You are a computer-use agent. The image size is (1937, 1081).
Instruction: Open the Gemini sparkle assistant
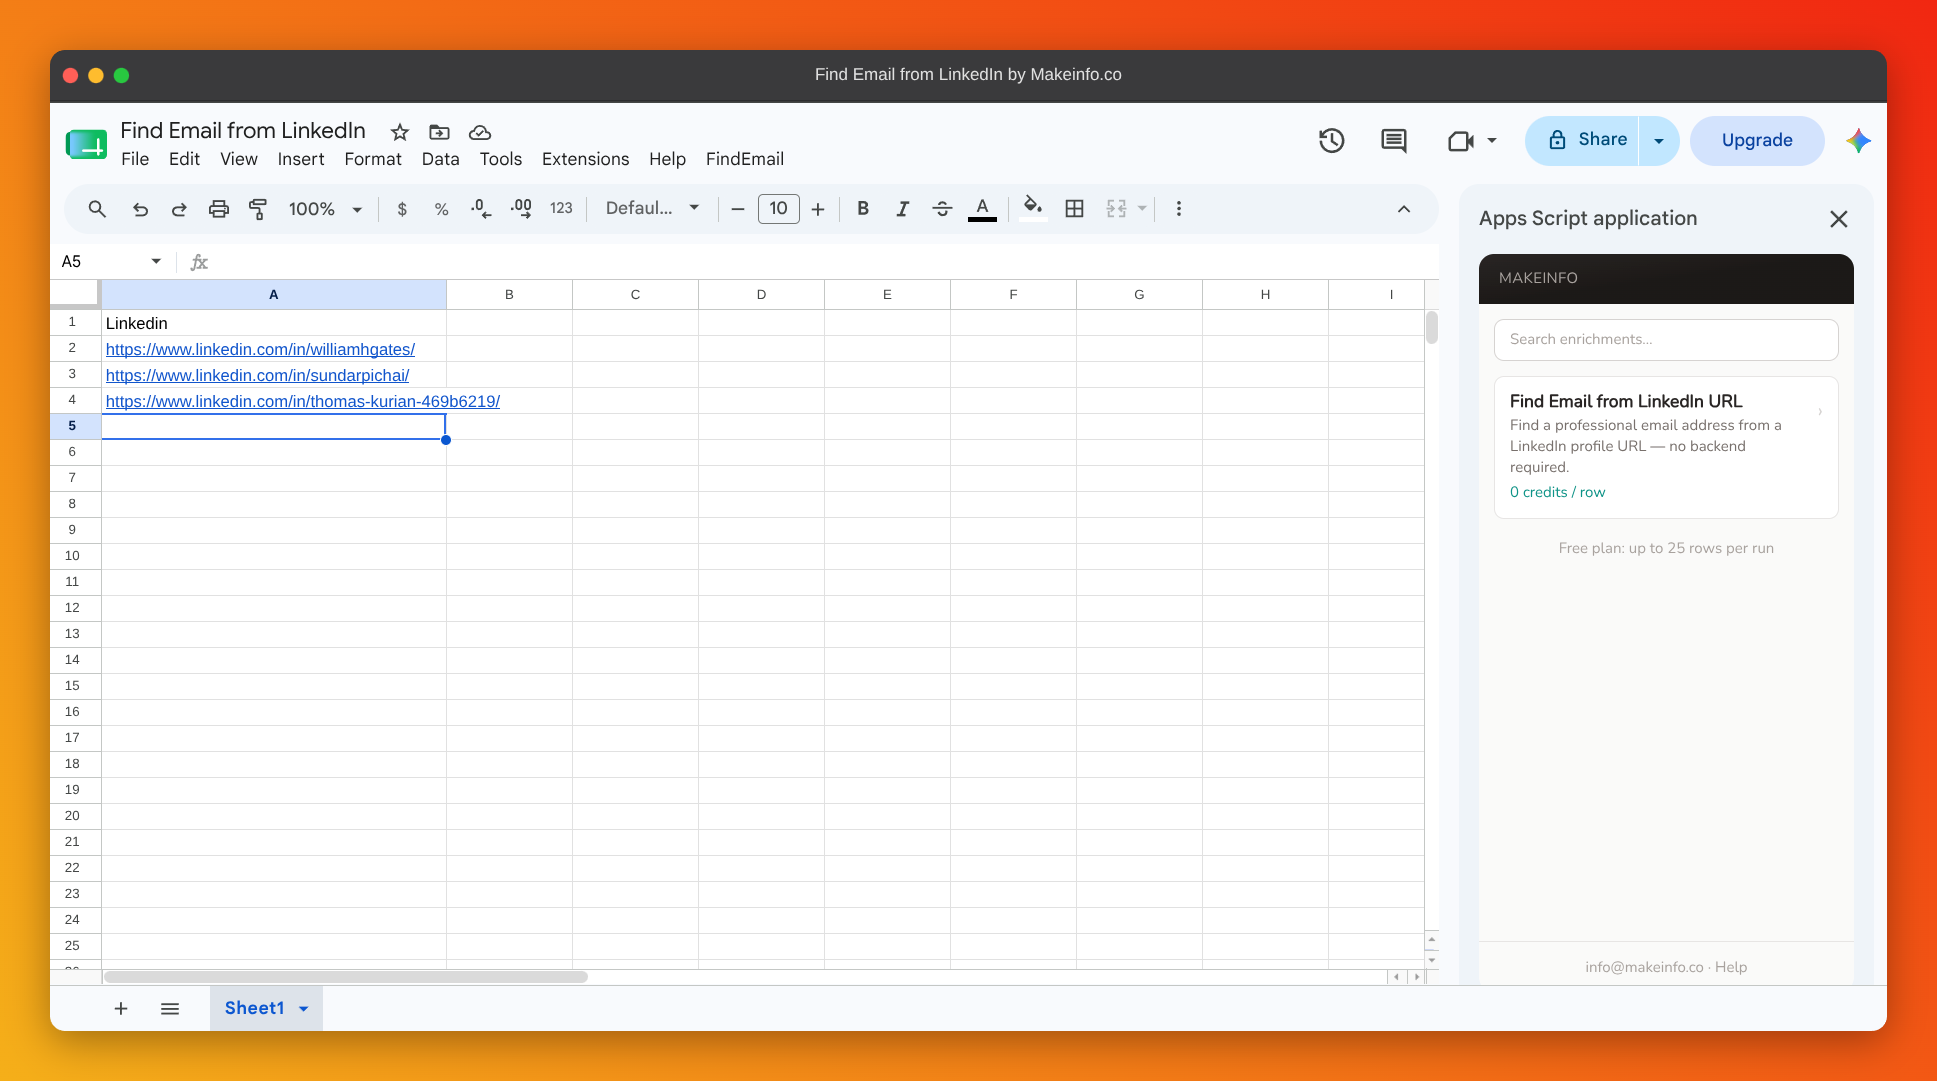click(x=1858, y=141)
